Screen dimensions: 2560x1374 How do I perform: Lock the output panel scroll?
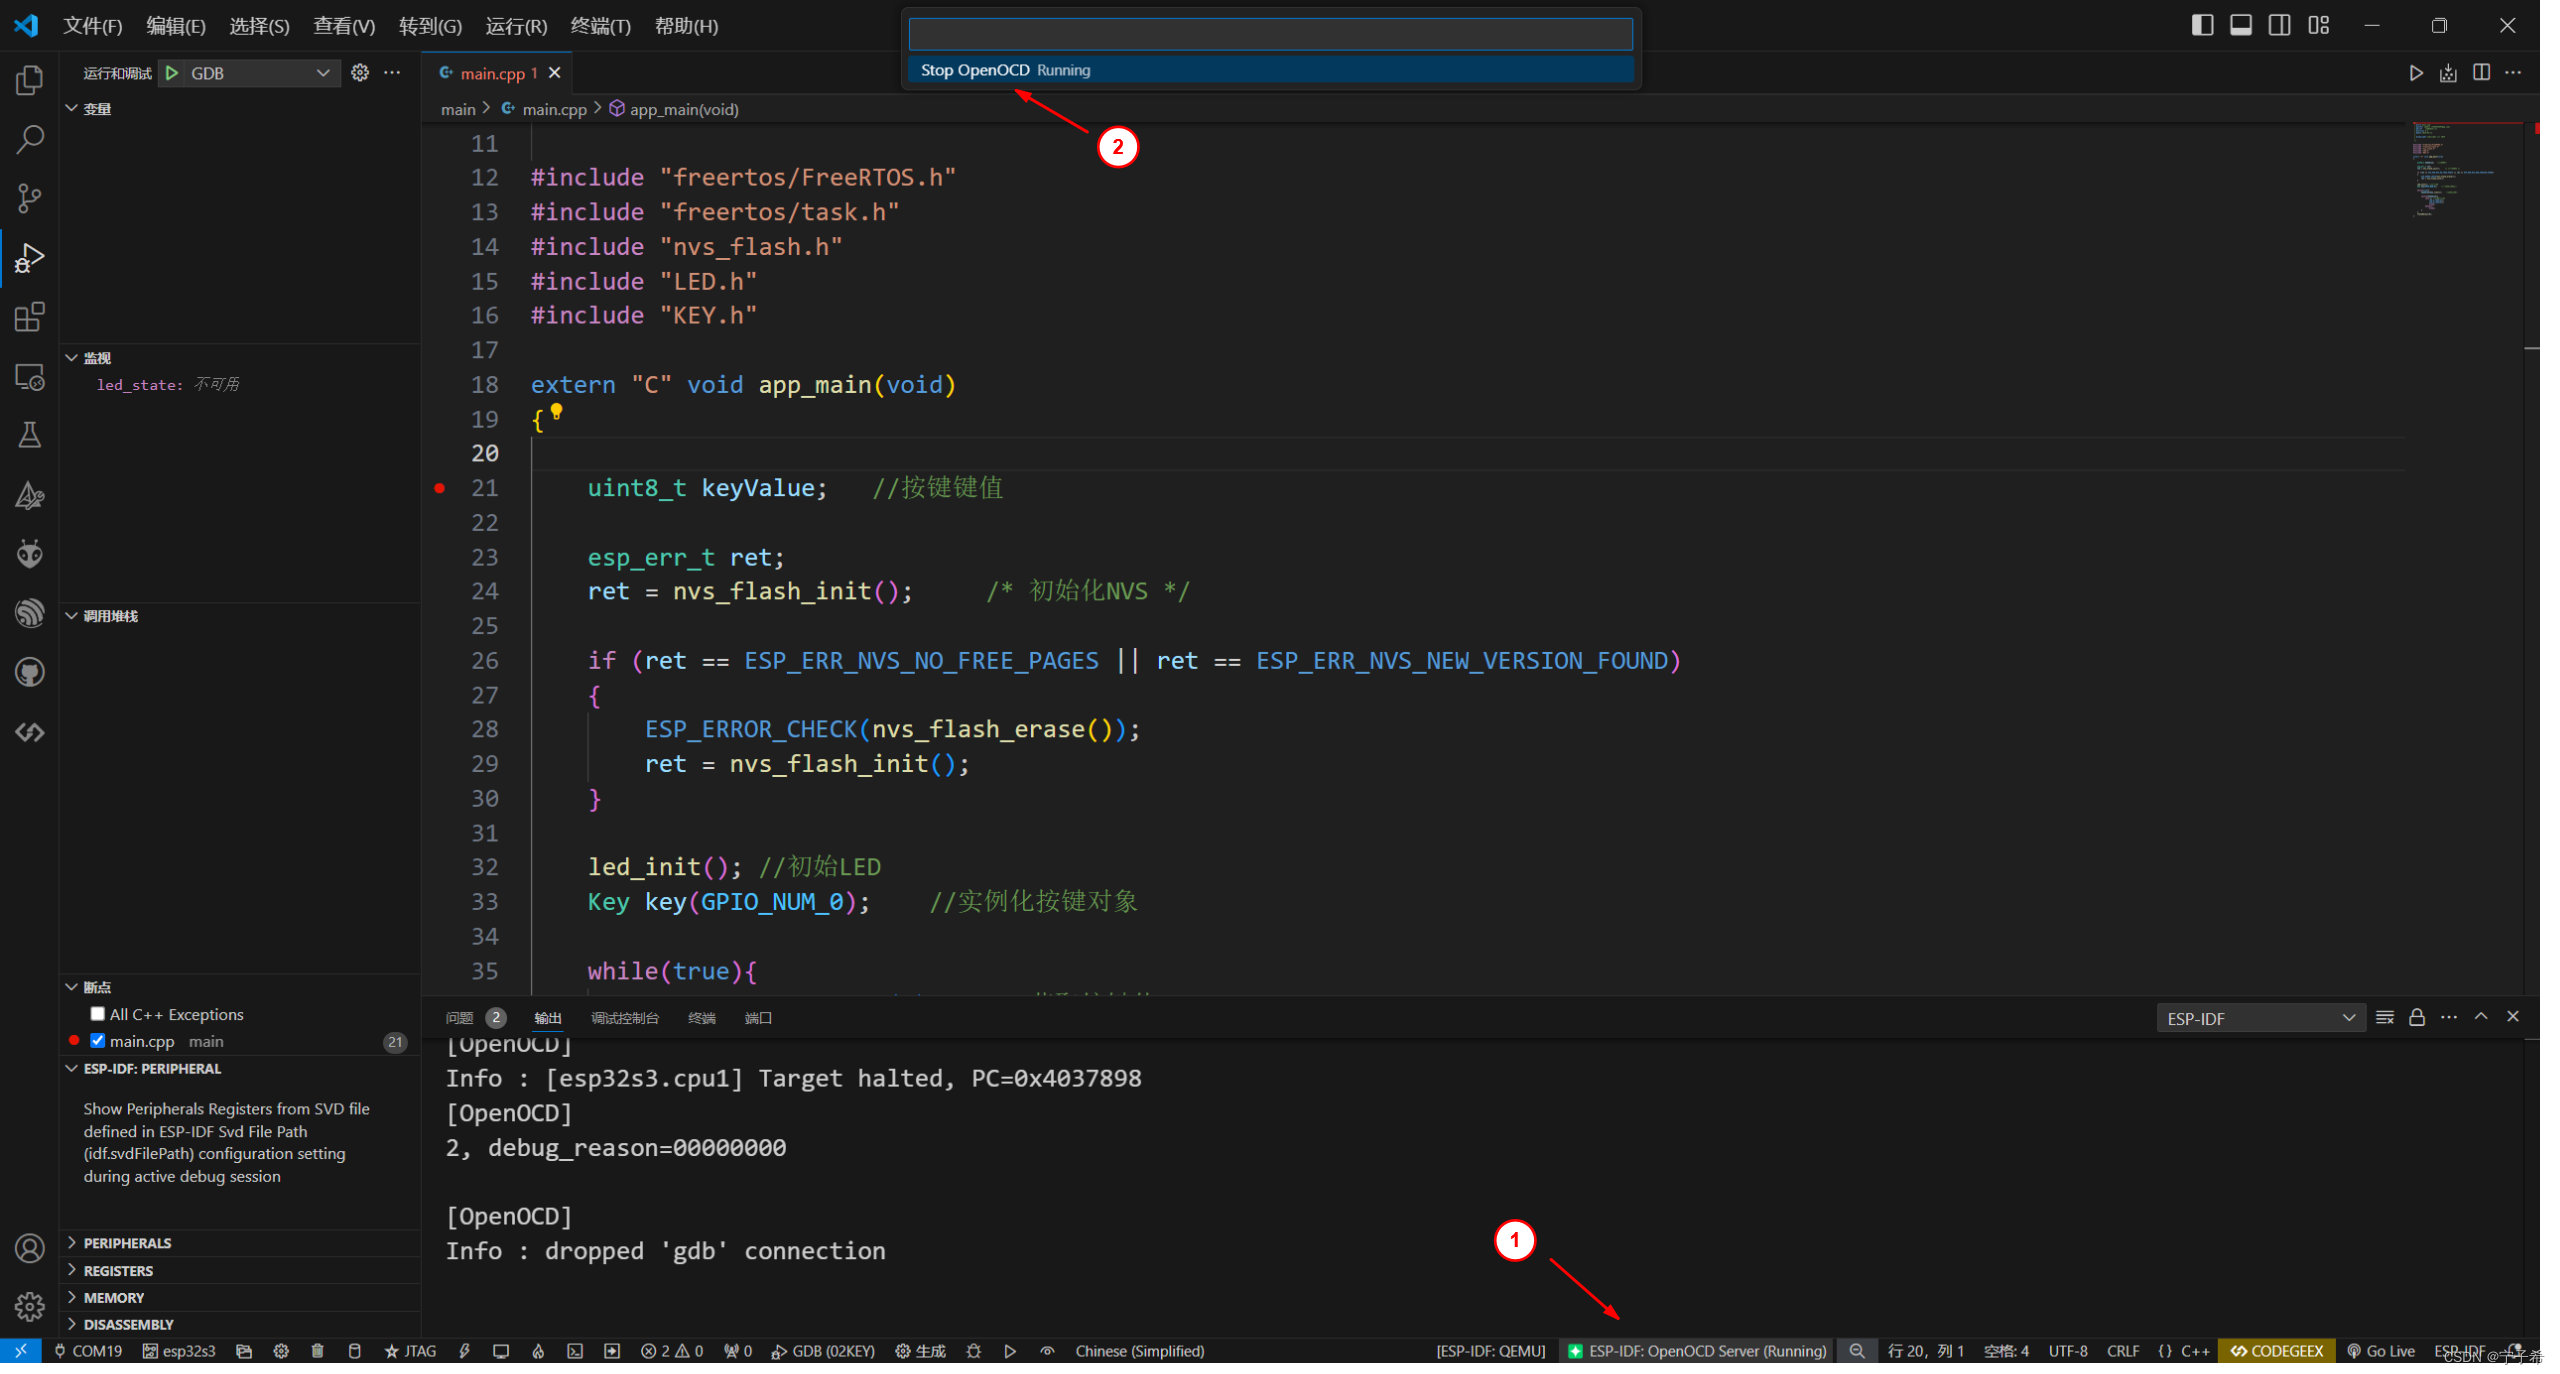[2417, 1019]
